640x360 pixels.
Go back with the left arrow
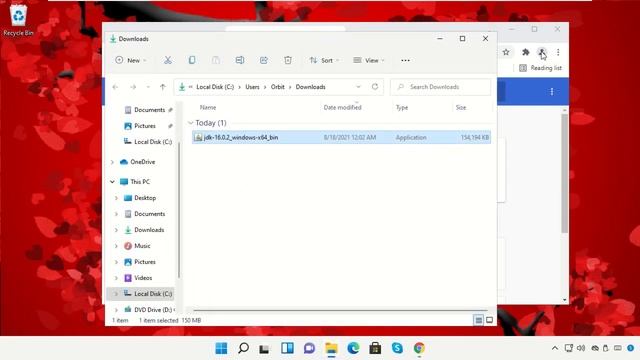point(116,87)
